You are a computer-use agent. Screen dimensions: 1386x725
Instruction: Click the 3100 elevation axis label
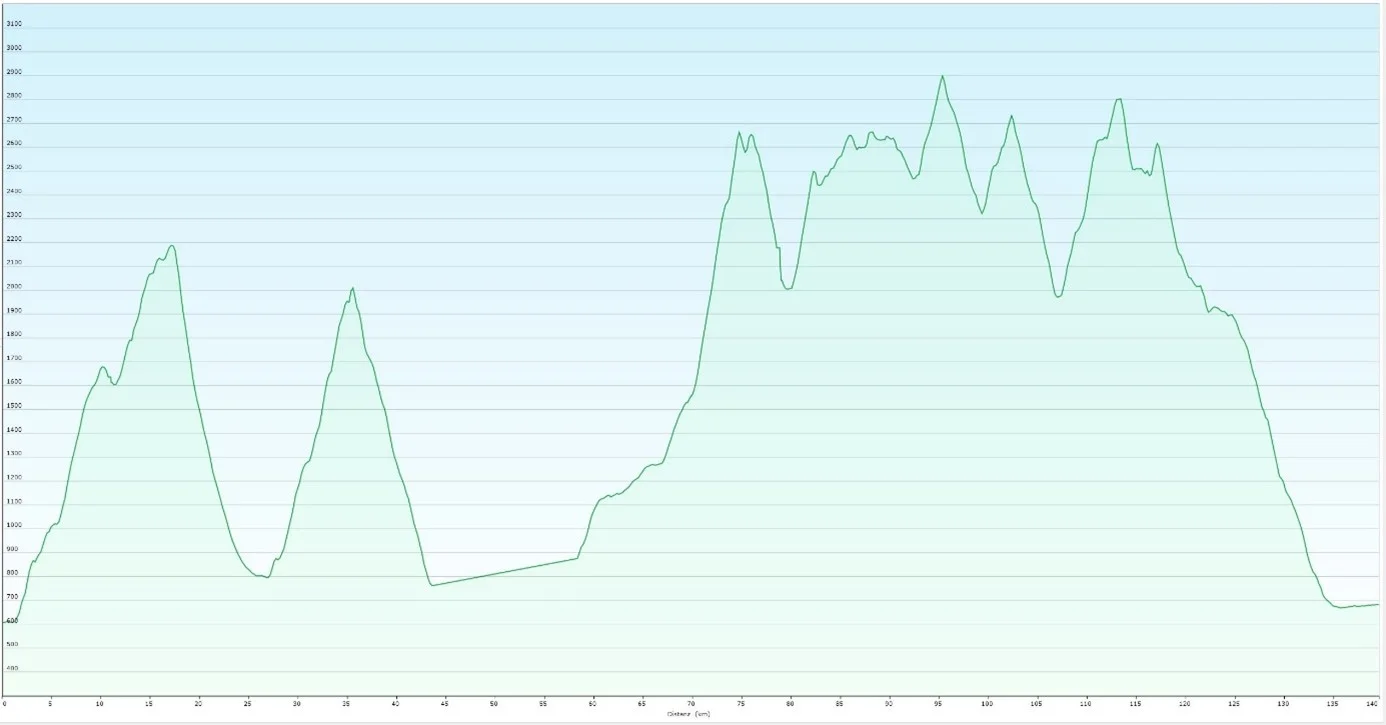pyautogui.click(x=14, y=24)
